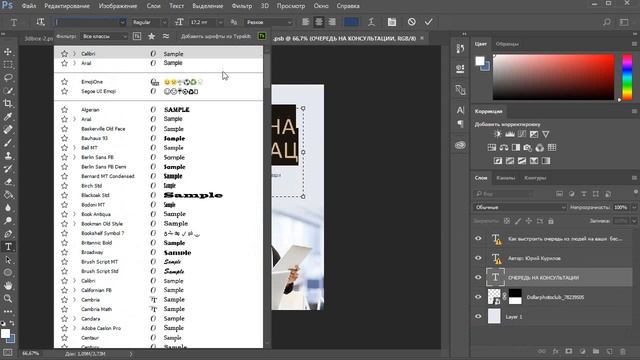The width and height of the screenshot is (640, 360).
Task: Select the Clone Stamp tool
Action: coord(8,156)
